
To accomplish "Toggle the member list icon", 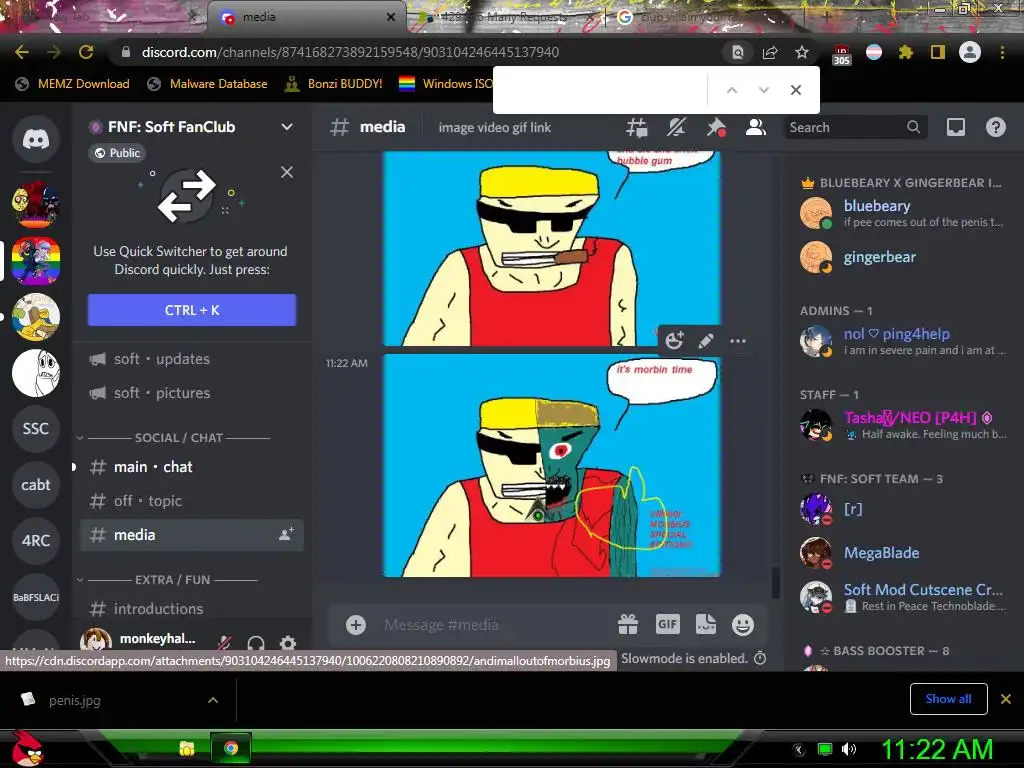I will point(756,127).
